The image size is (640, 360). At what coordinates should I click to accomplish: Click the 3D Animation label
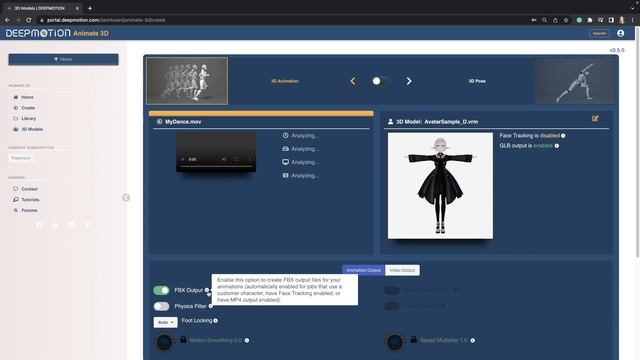click(x=284, y=81)
